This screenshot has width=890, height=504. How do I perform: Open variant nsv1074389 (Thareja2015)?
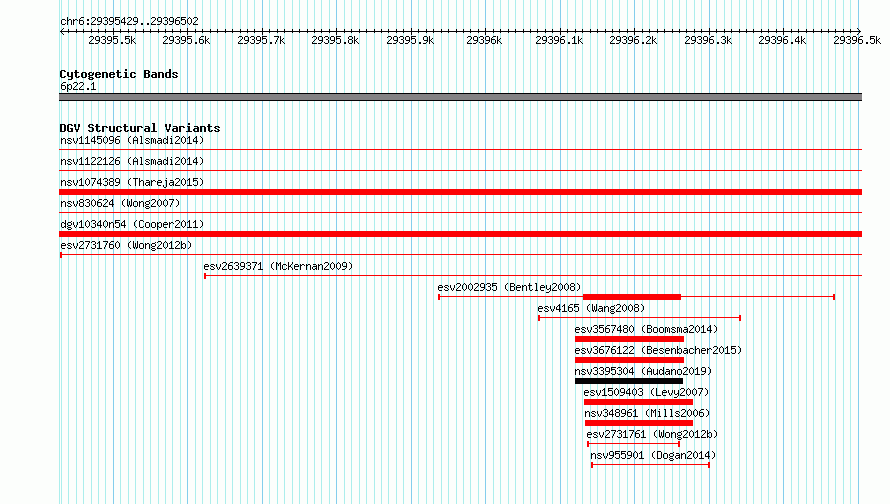132,182
